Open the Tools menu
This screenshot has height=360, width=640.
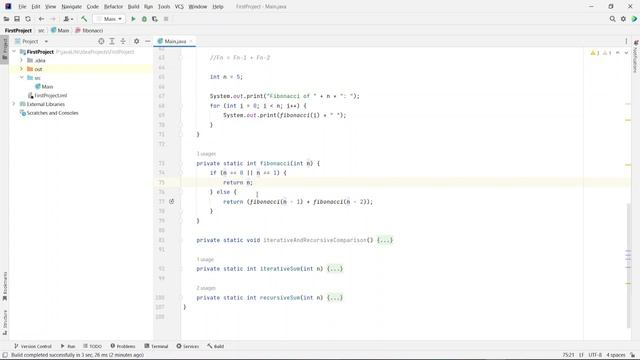164,7
